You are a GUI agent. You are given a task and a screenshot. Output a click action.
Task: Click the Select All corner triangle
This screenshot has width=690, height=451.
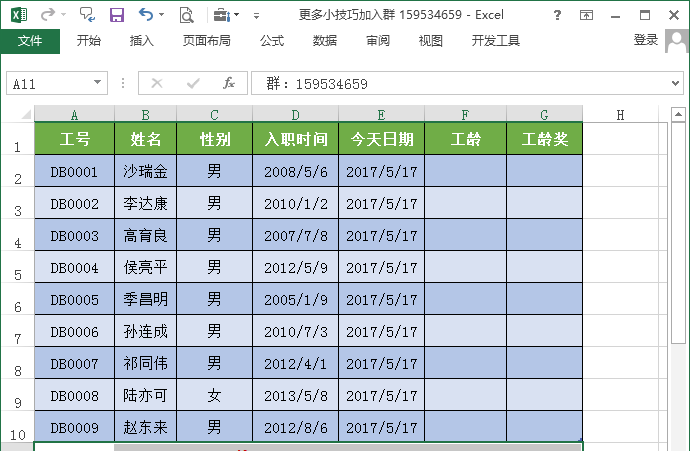coord(26,115)
